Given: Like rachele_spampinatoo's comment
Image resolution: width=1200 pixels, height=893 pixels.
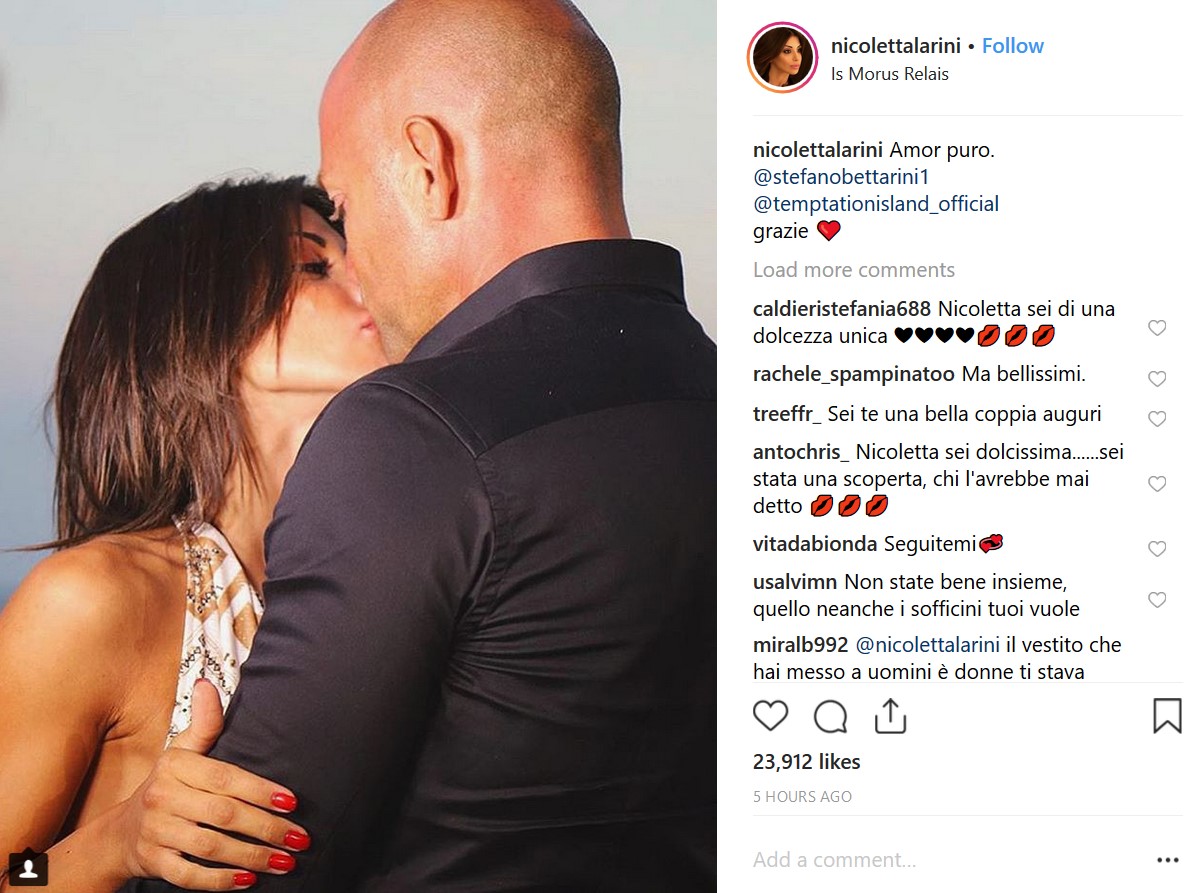Looking at the screenshot, I should [x=1157, y=379].
